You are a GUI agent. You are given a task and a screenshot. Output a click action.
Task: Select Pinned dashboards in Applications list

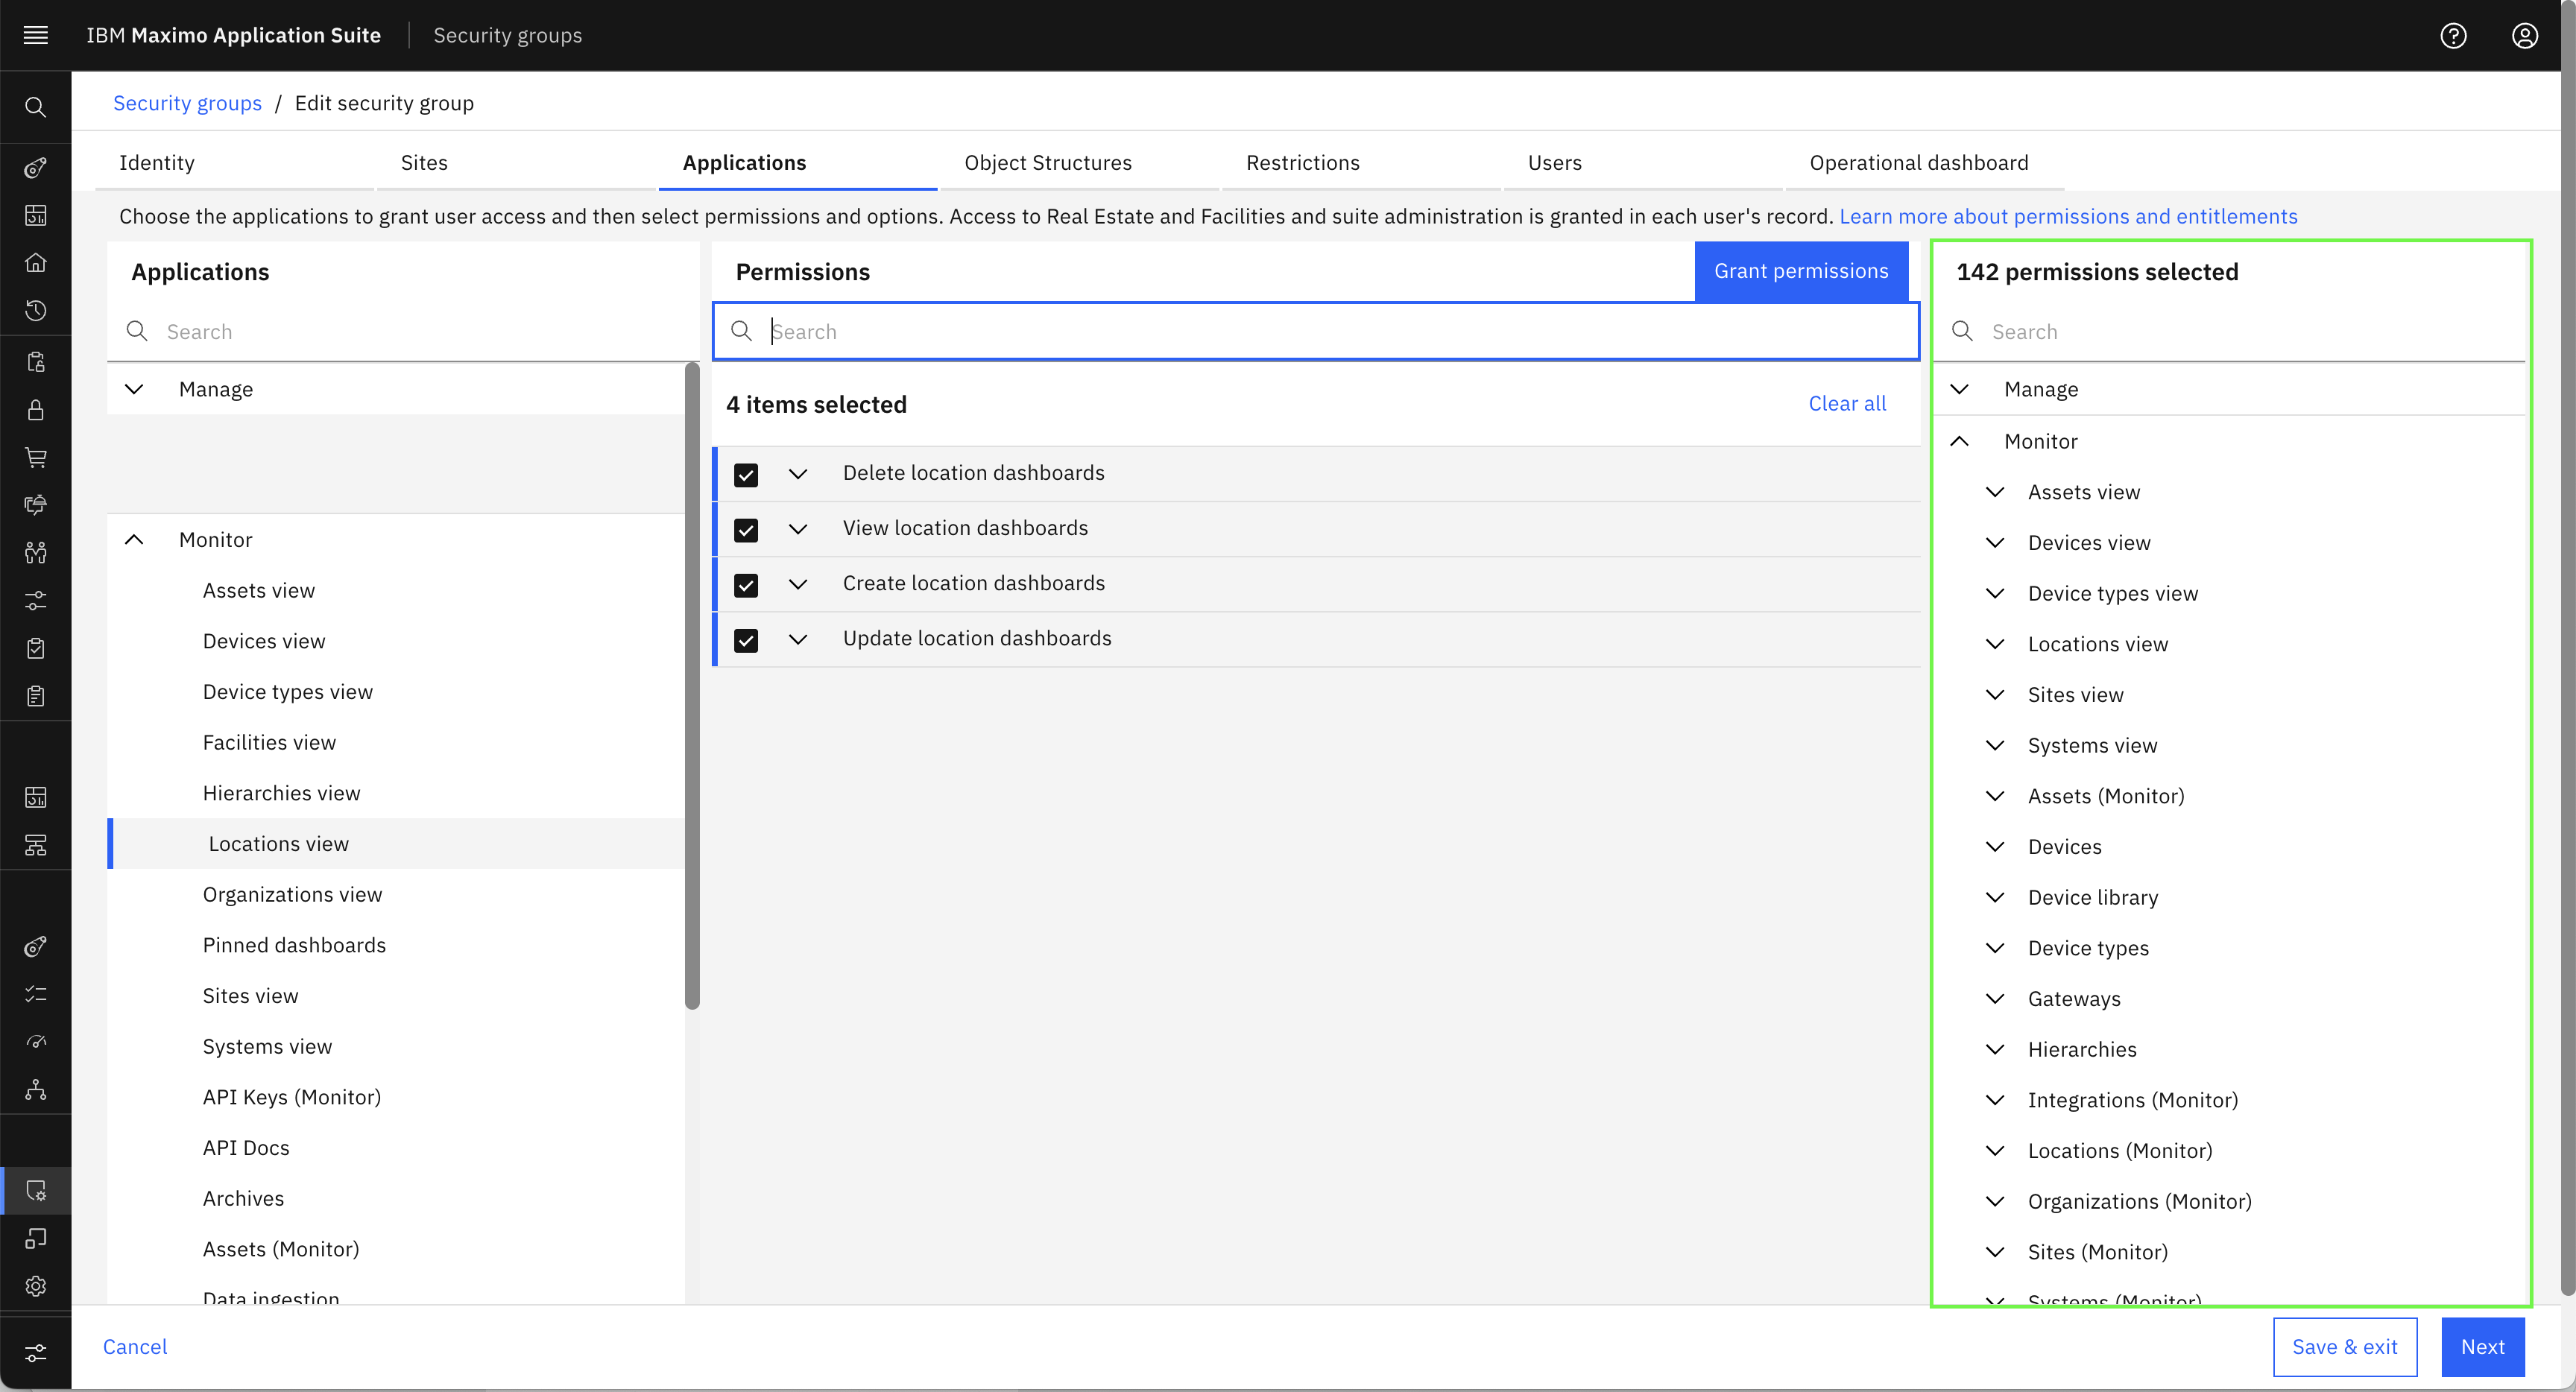pos(396,945)
